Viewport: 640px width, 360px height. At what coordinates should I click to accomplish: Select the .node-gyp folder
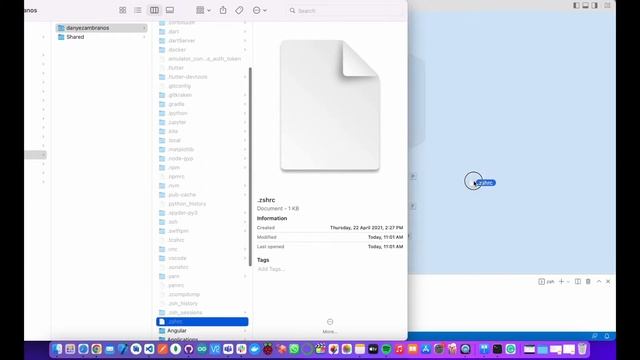point(202,158)
